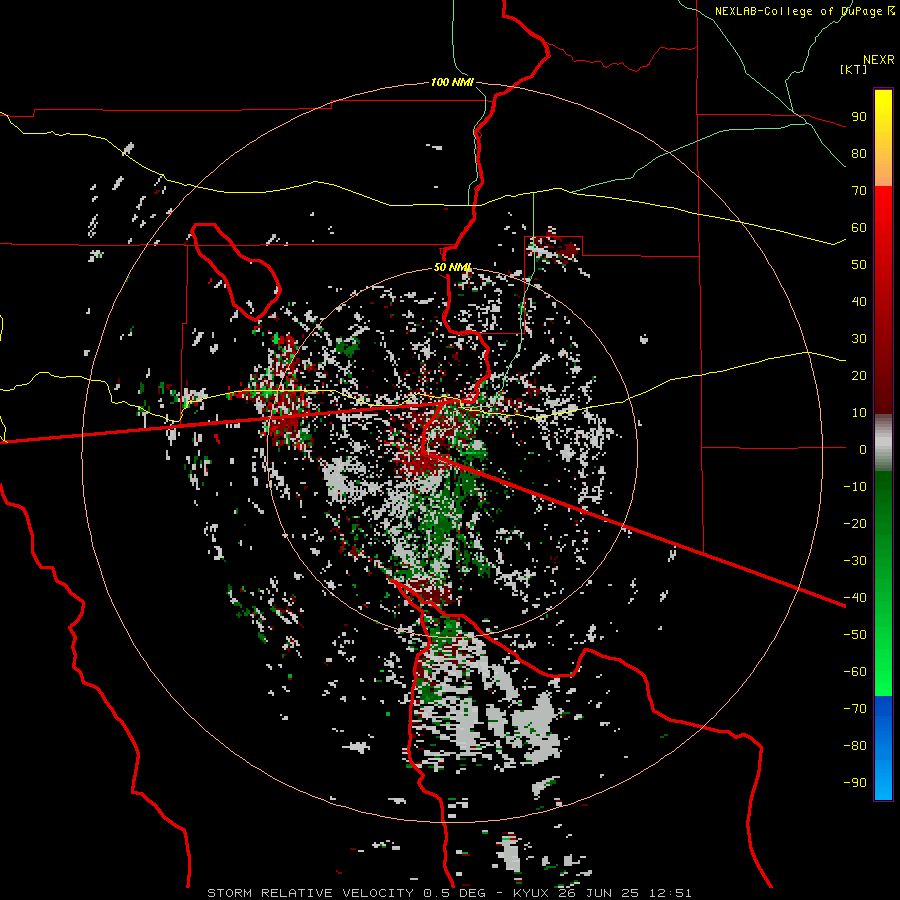Click the -50 value on velocity scale
This screenshot has height=900, width=900.
pos(855,635)
